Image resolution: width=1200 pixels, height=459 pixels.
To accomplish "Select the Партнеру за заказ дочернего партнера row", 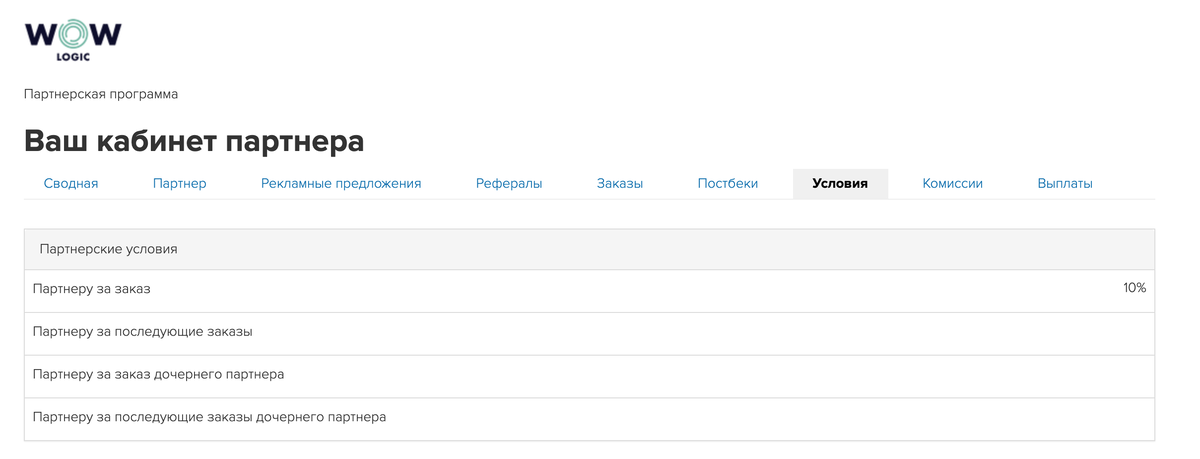I will pos(590,374).
